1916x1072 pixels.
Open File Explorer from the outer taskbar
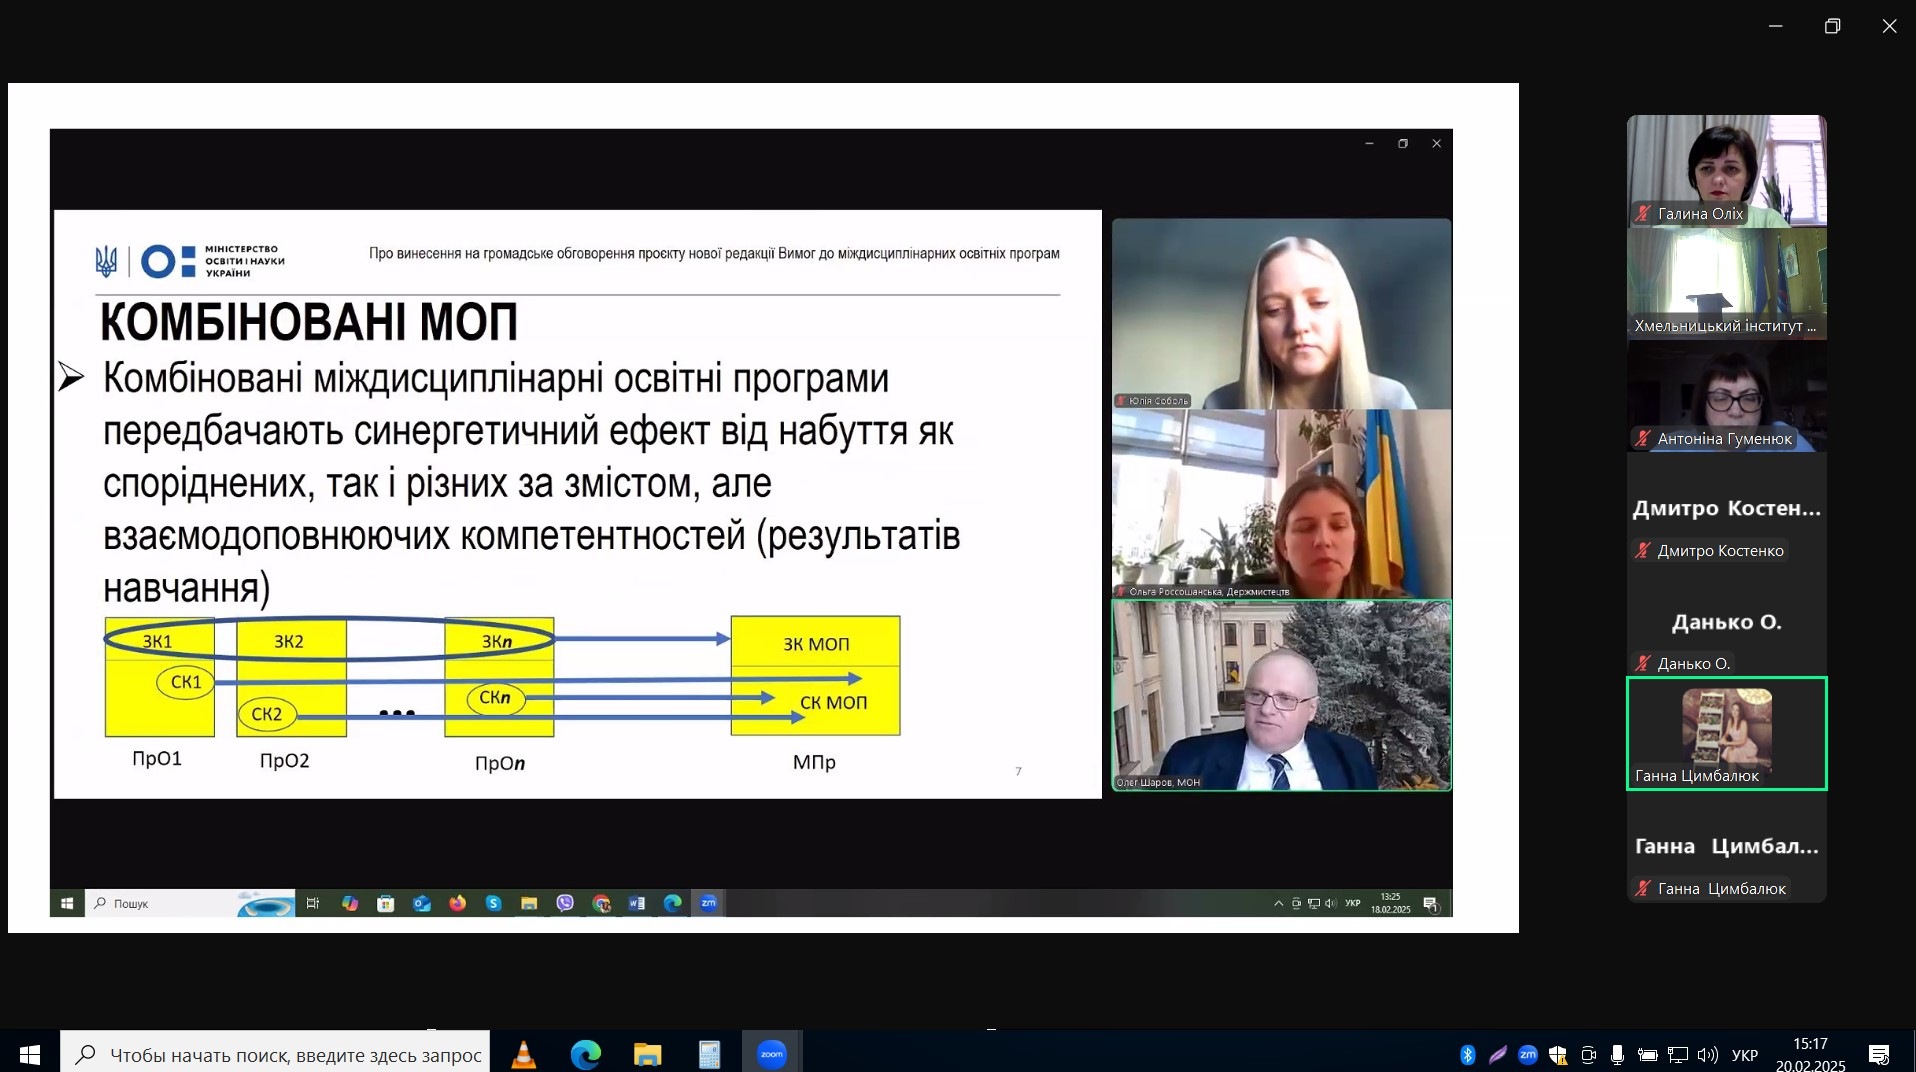pos(648,1054)
